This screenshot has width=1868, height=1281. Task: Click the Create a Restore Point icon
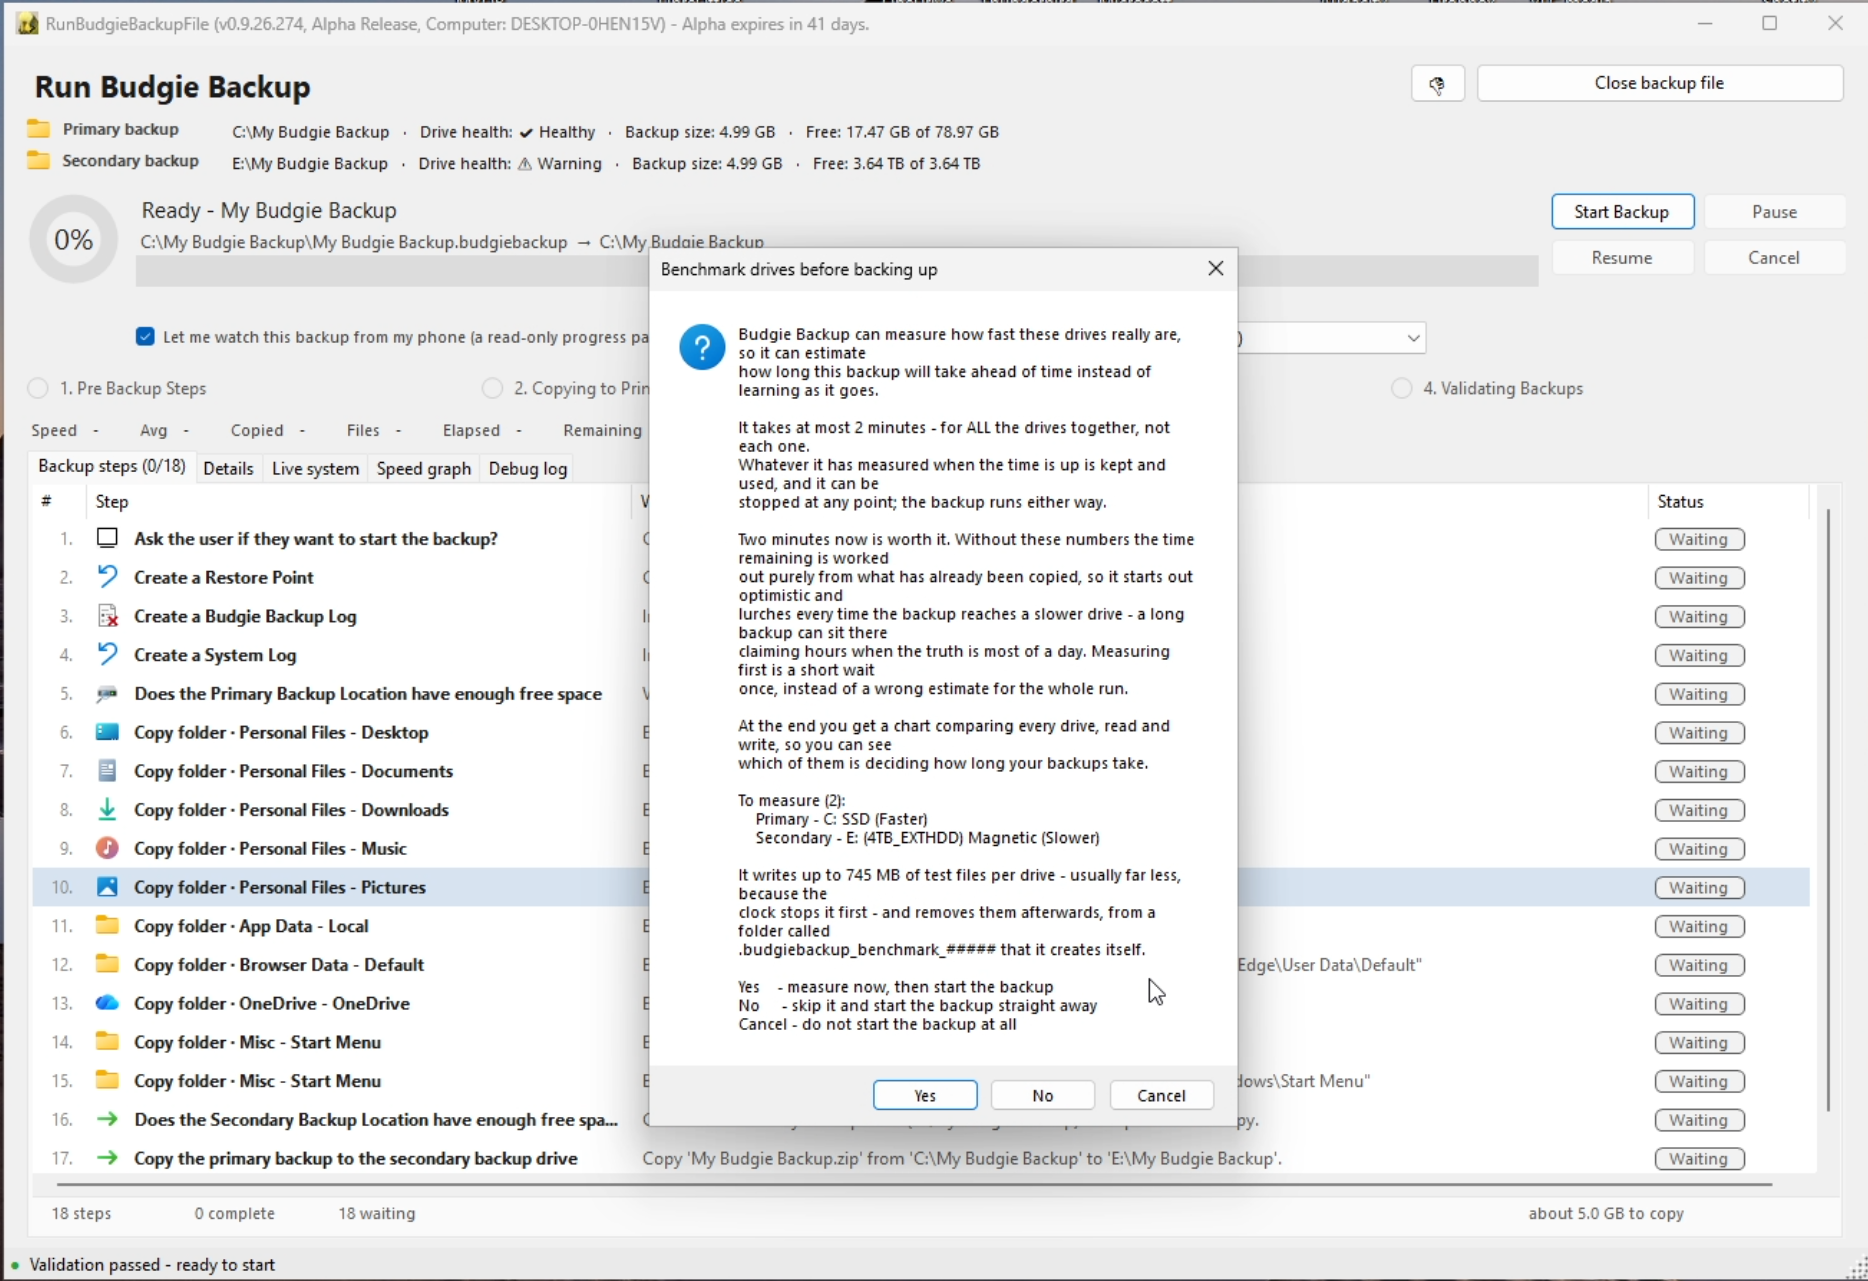point(107,577)
